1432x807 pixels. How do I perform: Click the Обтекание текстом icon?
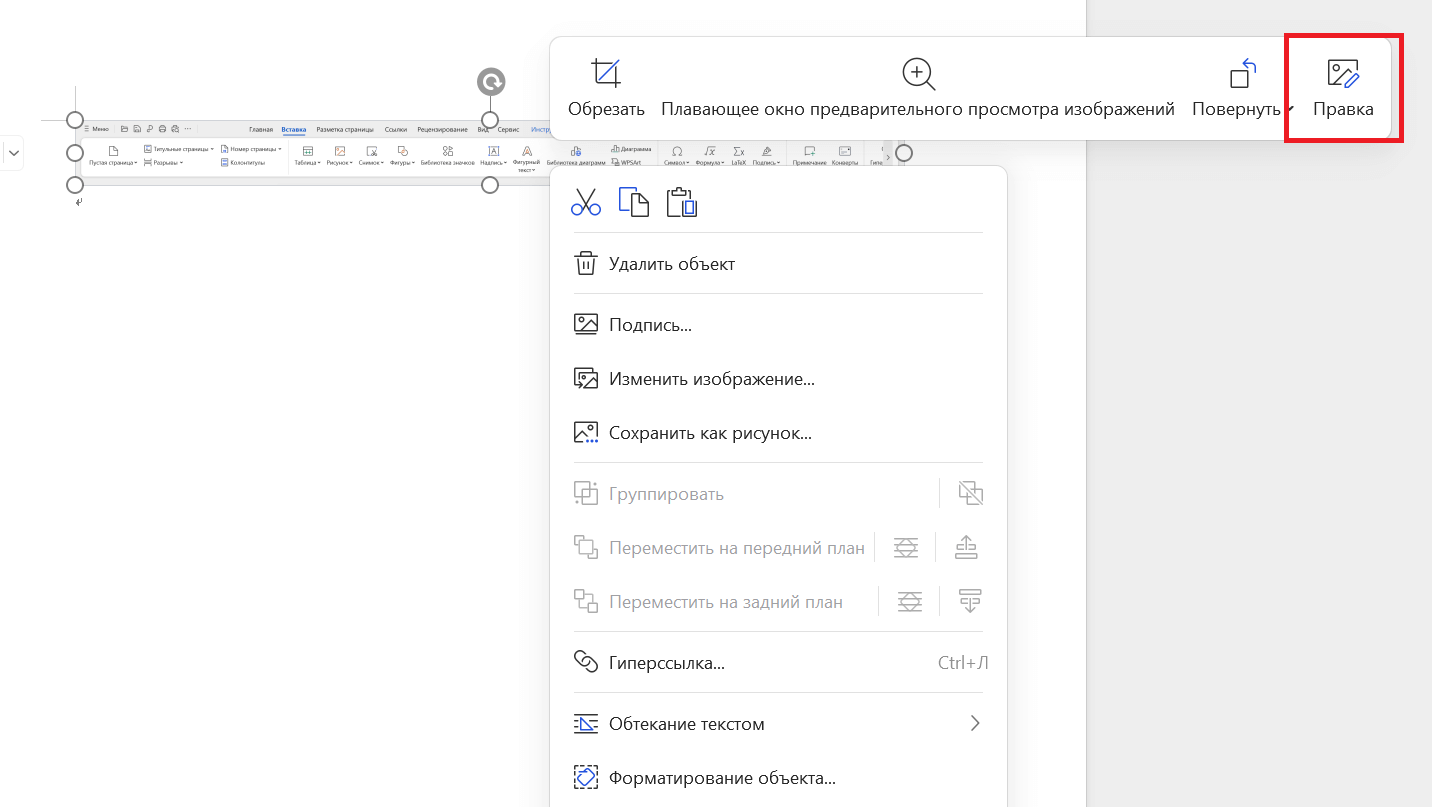586,723
